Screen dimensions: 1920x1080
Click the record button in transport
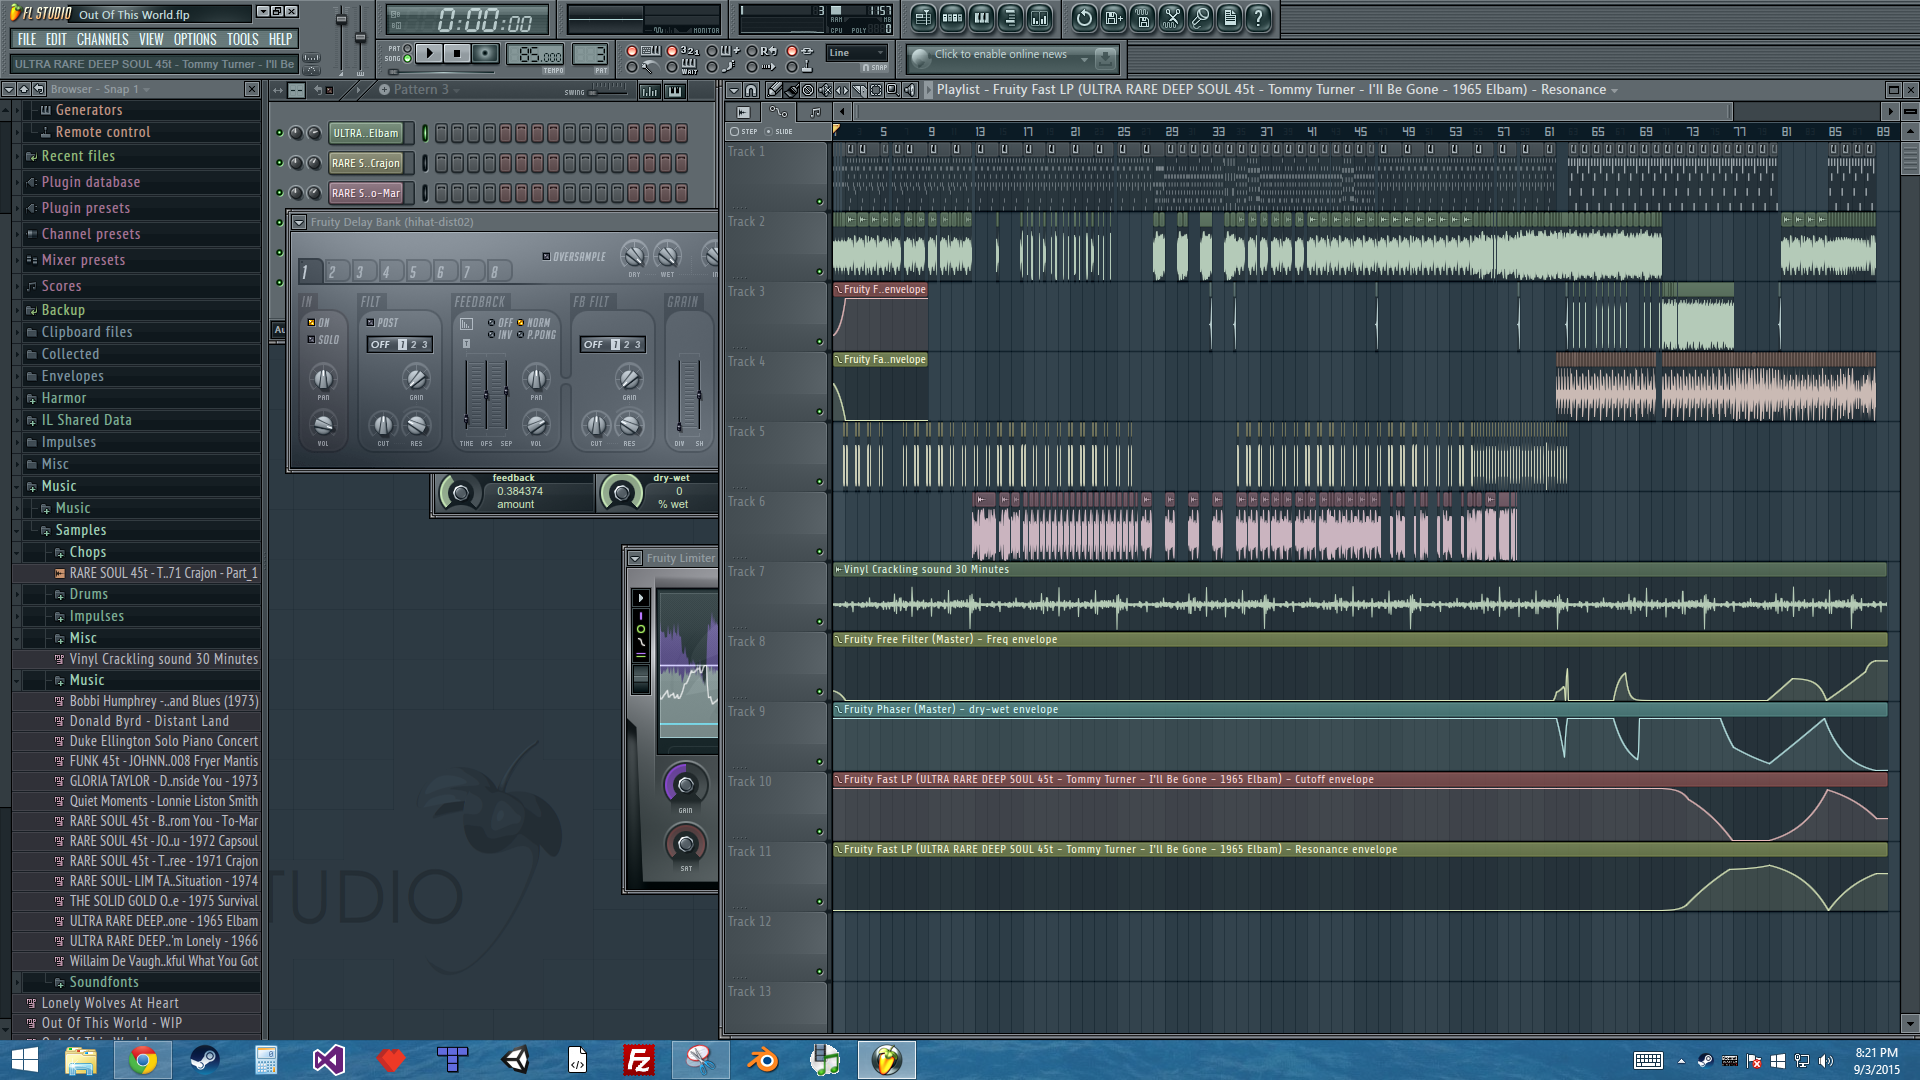click(x=485, y=53)
